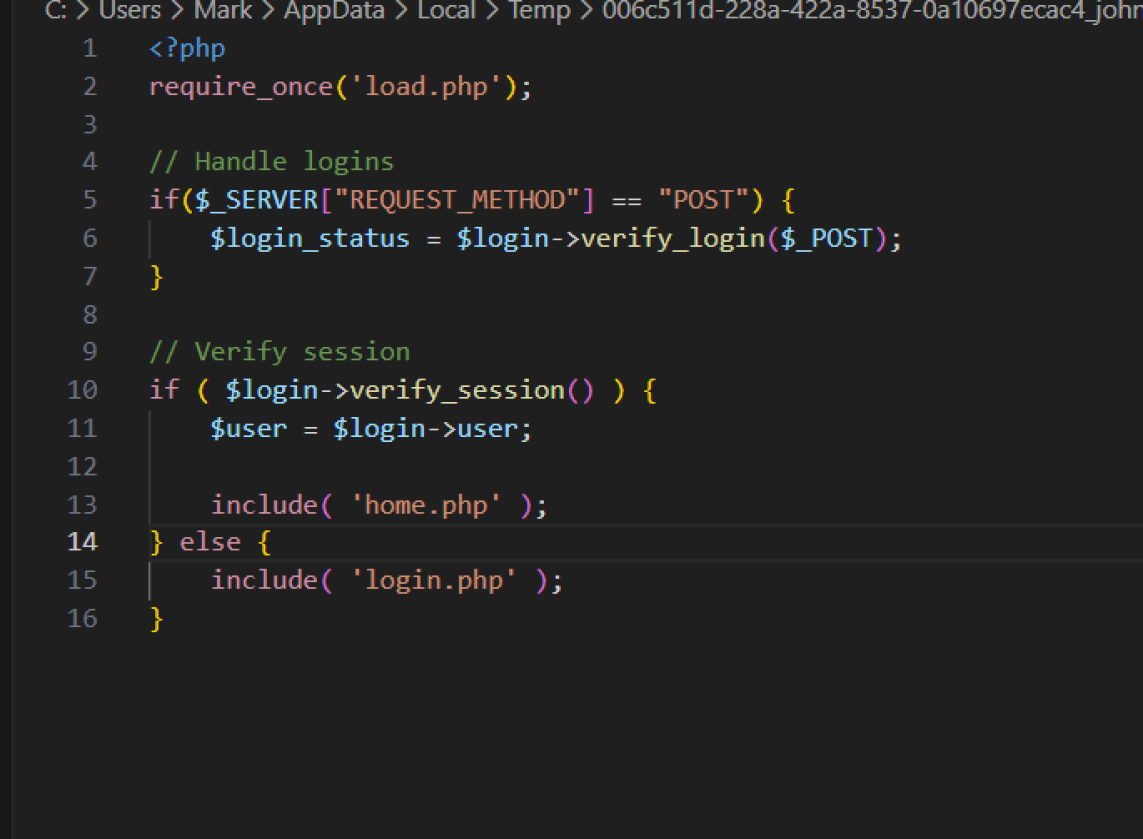Click line number 16 in the gutter
1143x839 pixels.
tap(83, 618)
